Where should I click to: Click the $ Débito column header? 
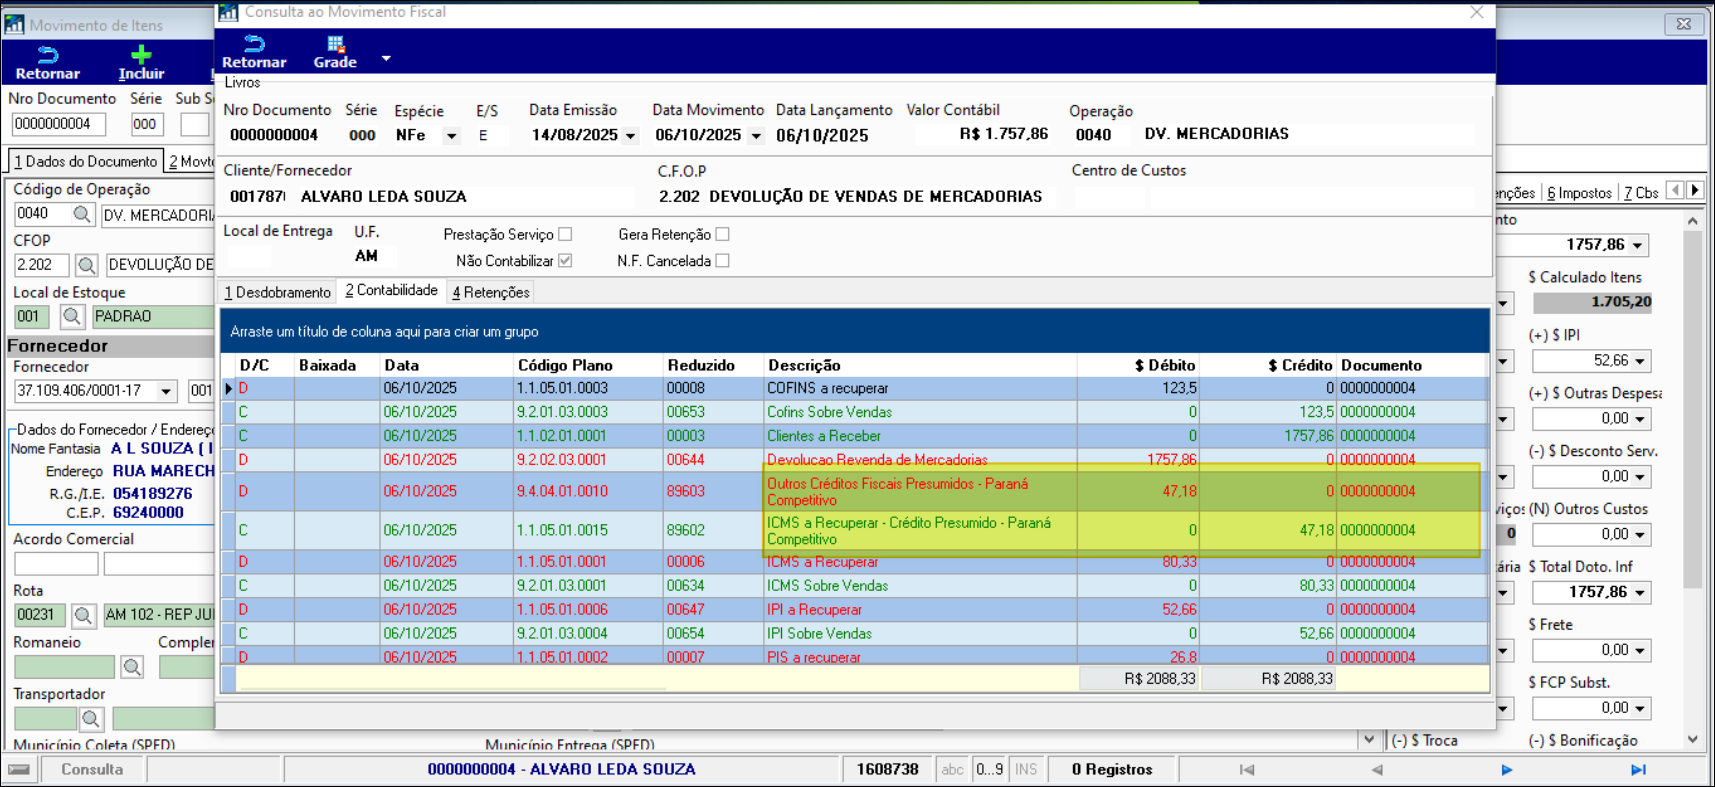(1165, 365)
